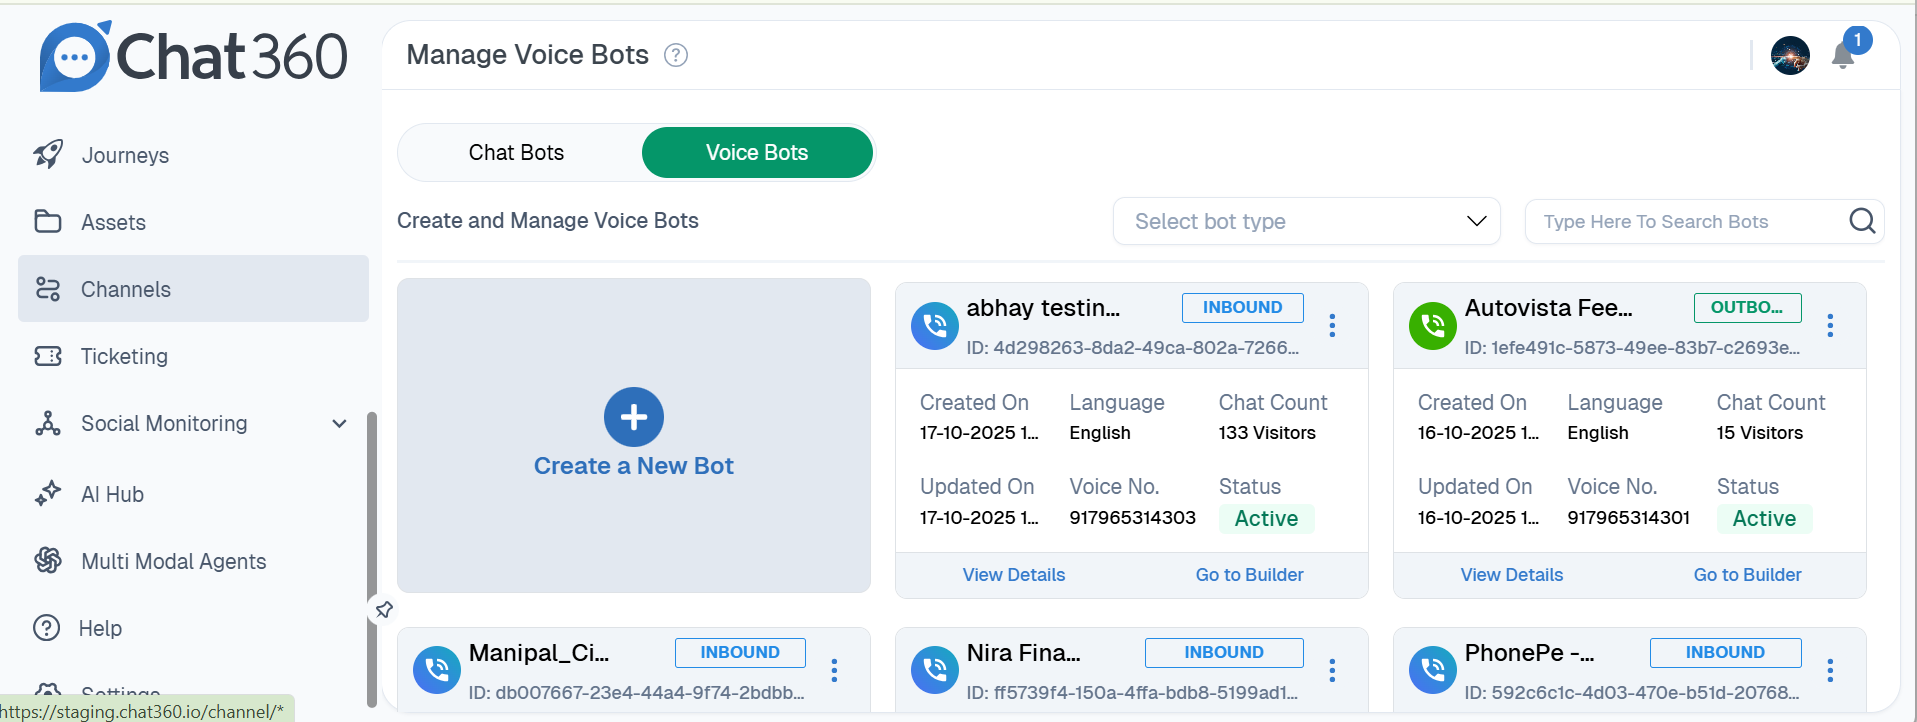
Task: Go to Builder for Autovista bot
Action: [1747, 575]
